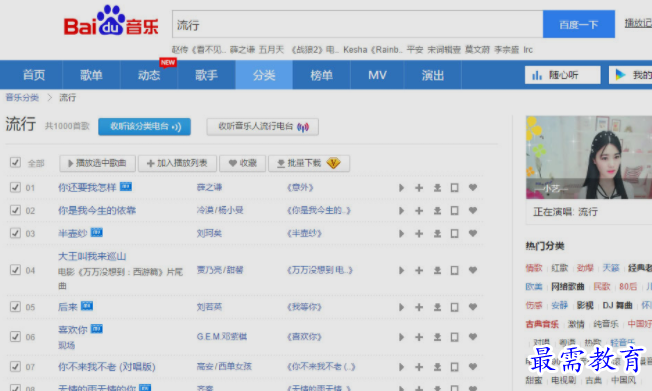The height and width of the screenshot is (391, 652).
Task: Favorite song 04 heart icon
Action: (473, 270)
